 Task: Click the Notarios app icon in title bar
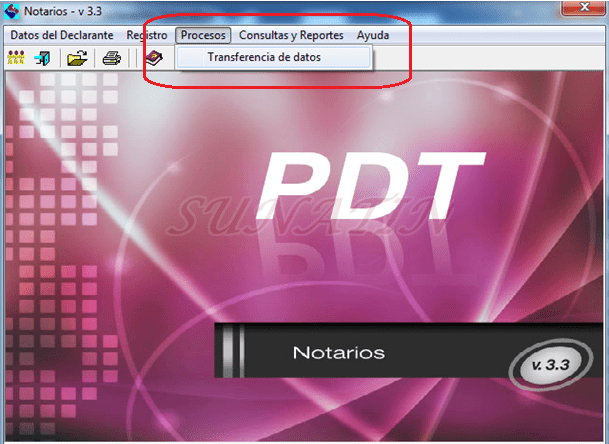(x=11, y=12)
